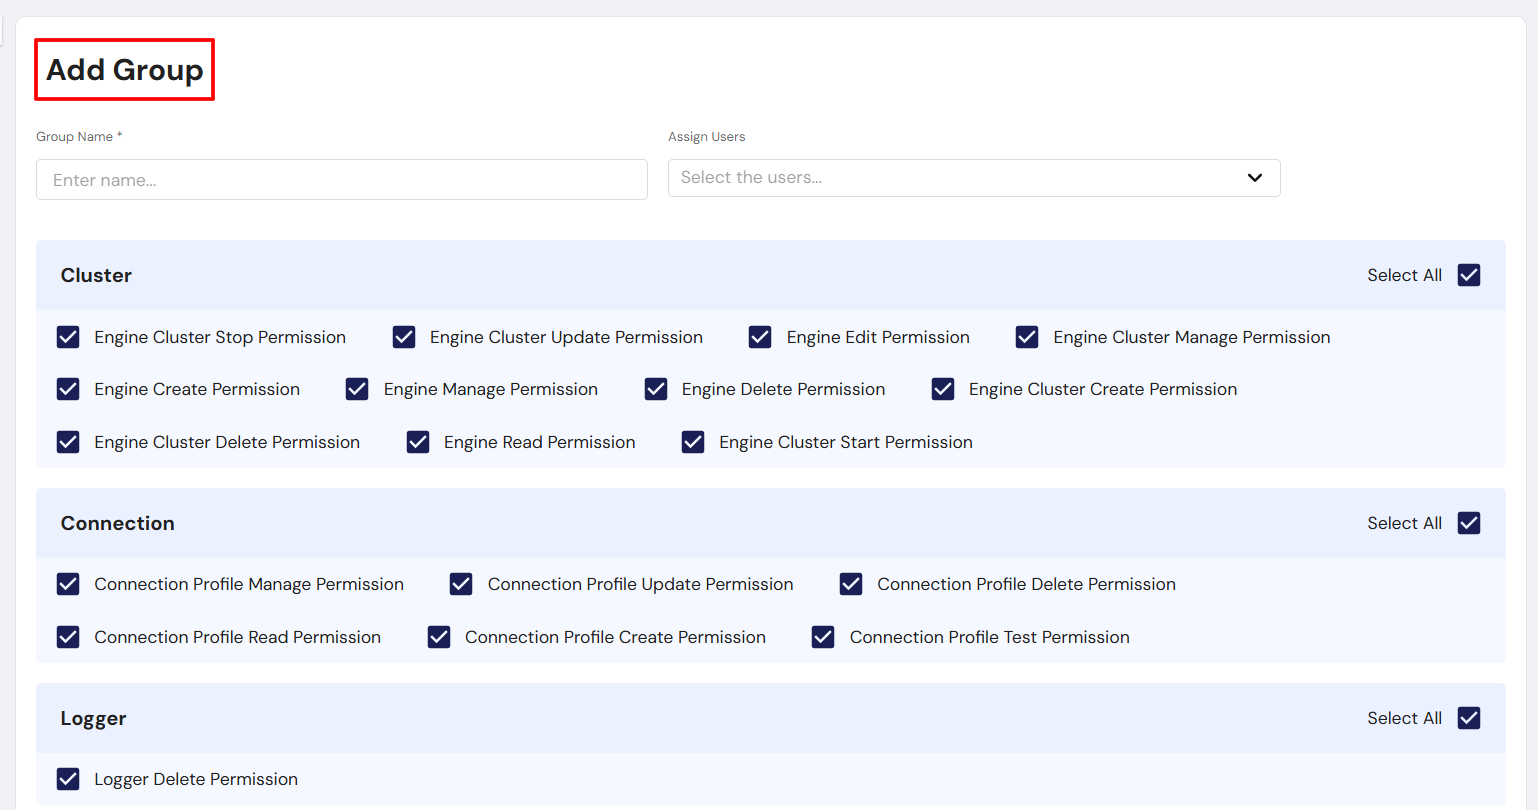
Task: Uncheck Connection Profile Manage Permission
Action: (68, 584)
